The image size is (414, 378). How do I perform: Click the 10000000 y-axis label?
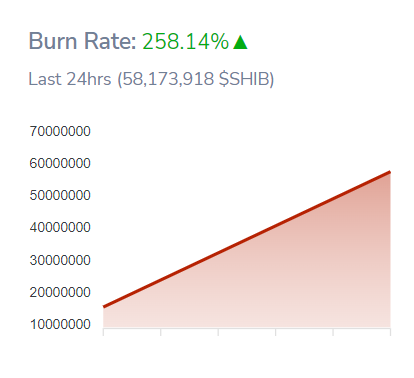point(60,324)
